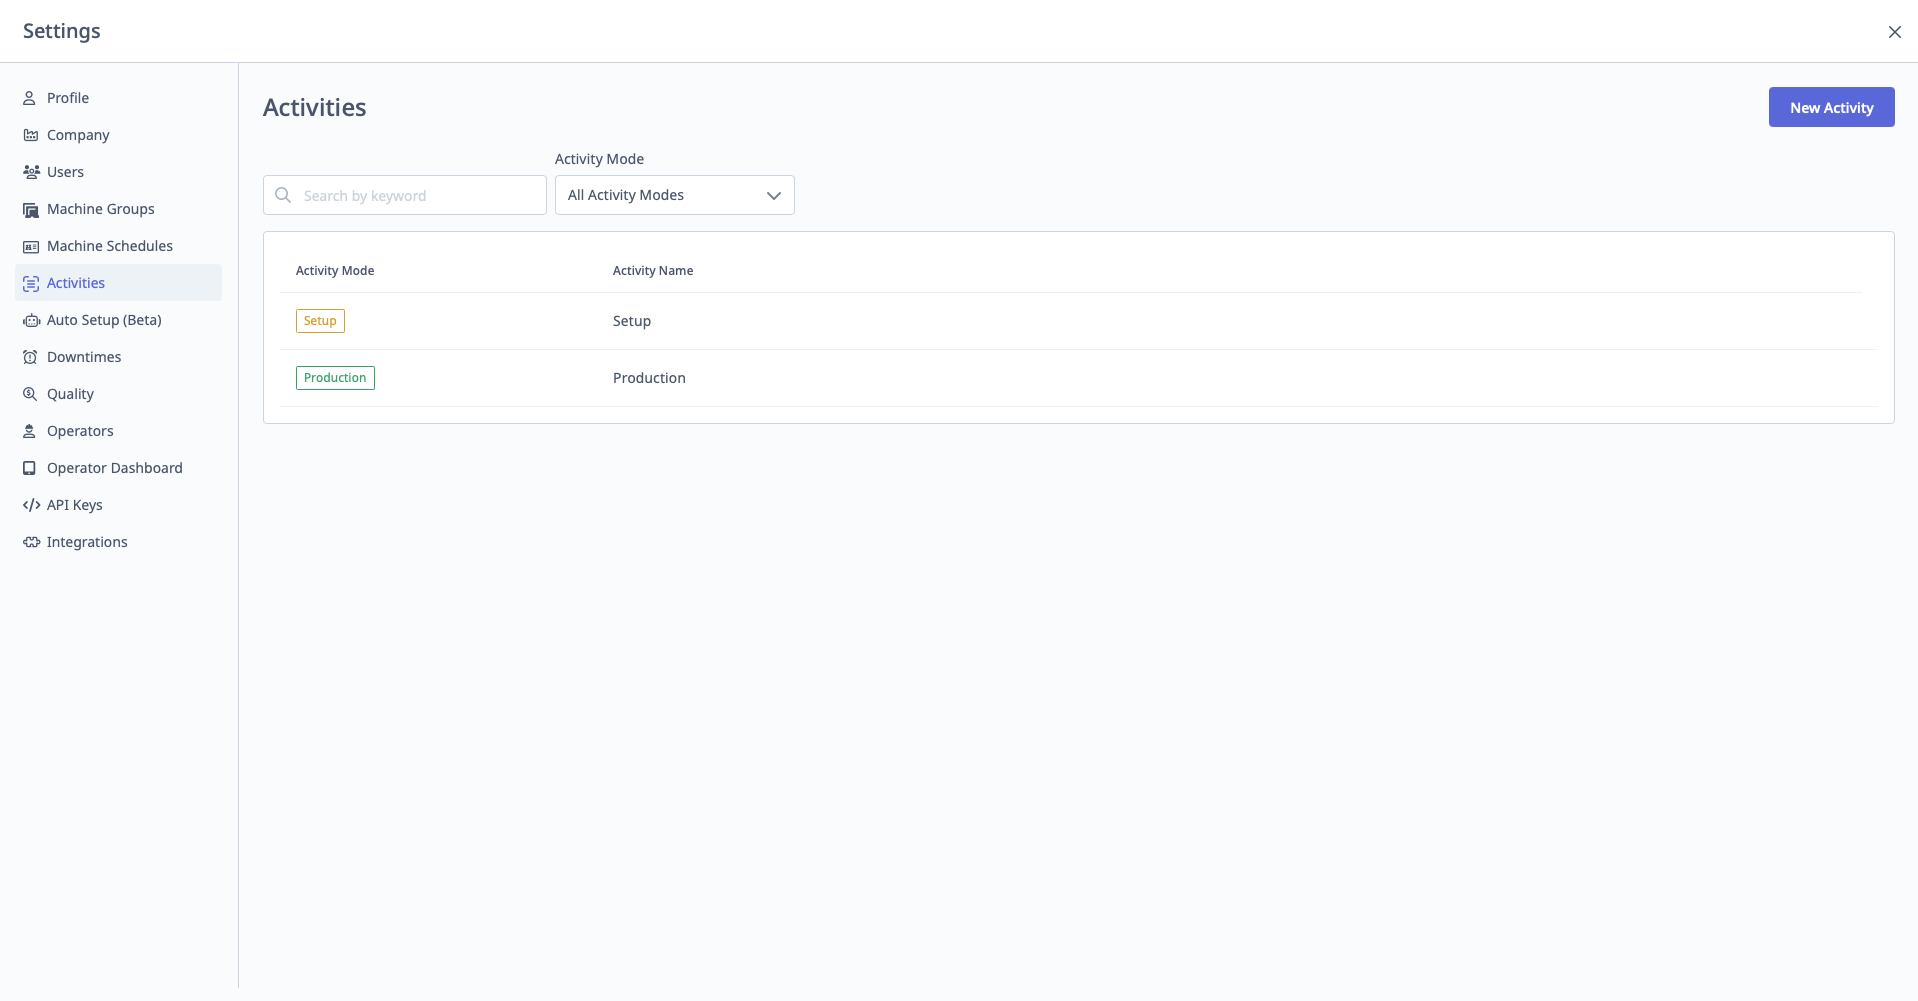Focus the Search by keyword field
The height and width of the screenshot is (1001, 1918).
coord(418,195)
